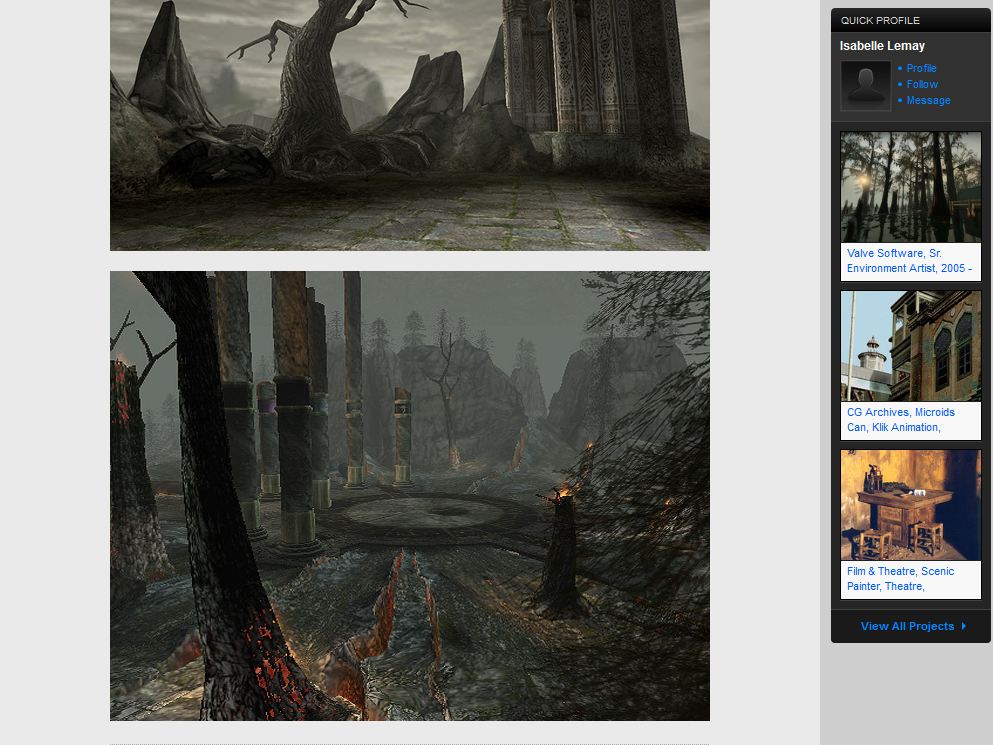Open the dead tree and temple ruins image

pos(410,125)
